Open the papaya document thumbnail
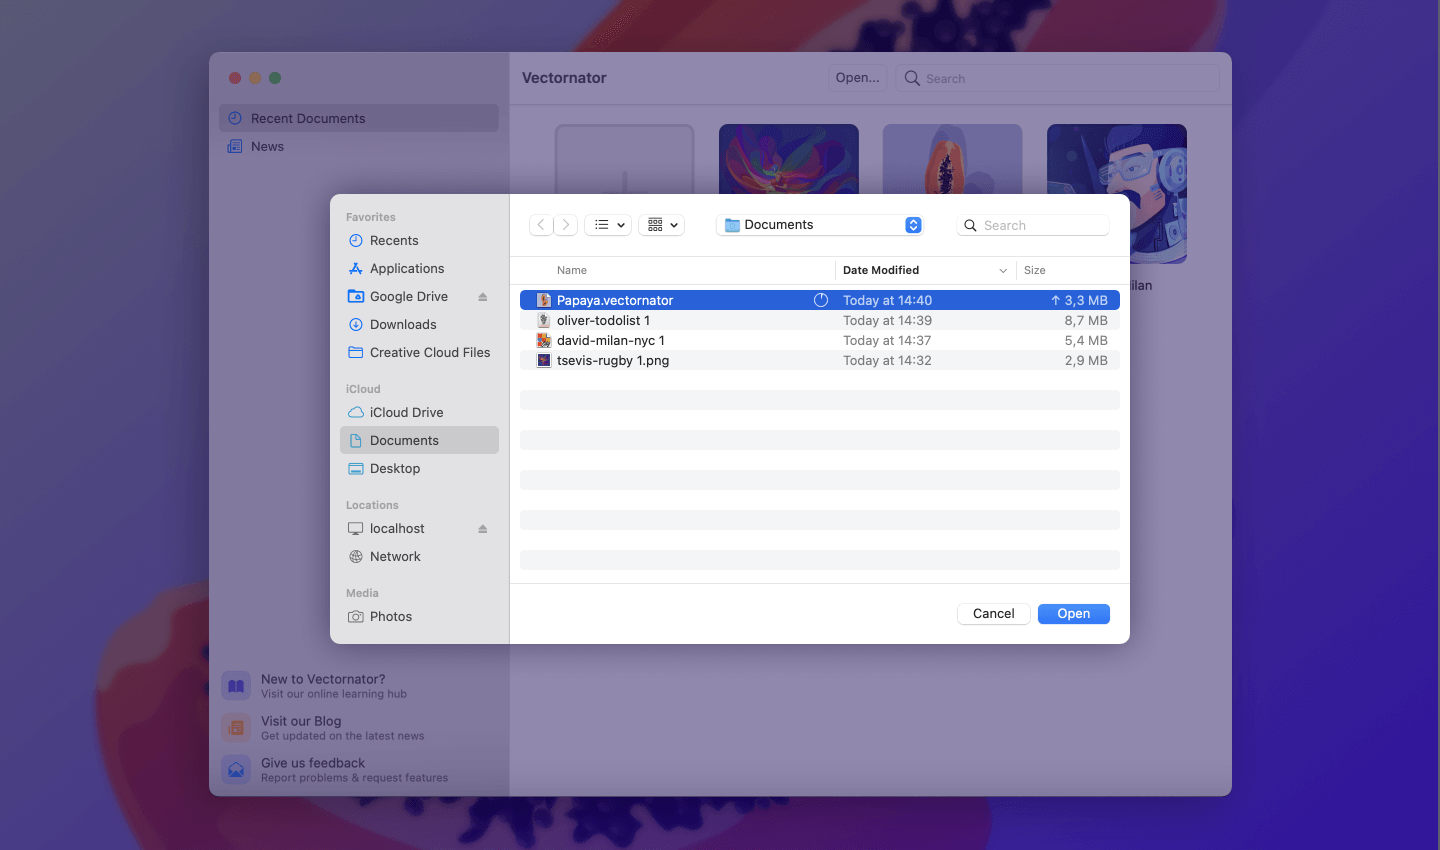 [953, 159]
